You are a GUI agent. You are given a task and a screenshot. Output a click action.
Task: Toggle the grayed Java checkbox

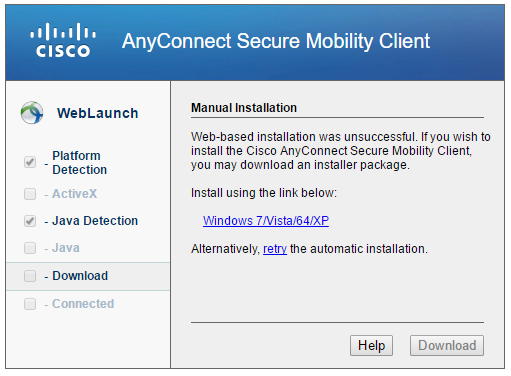click(30, 248)
